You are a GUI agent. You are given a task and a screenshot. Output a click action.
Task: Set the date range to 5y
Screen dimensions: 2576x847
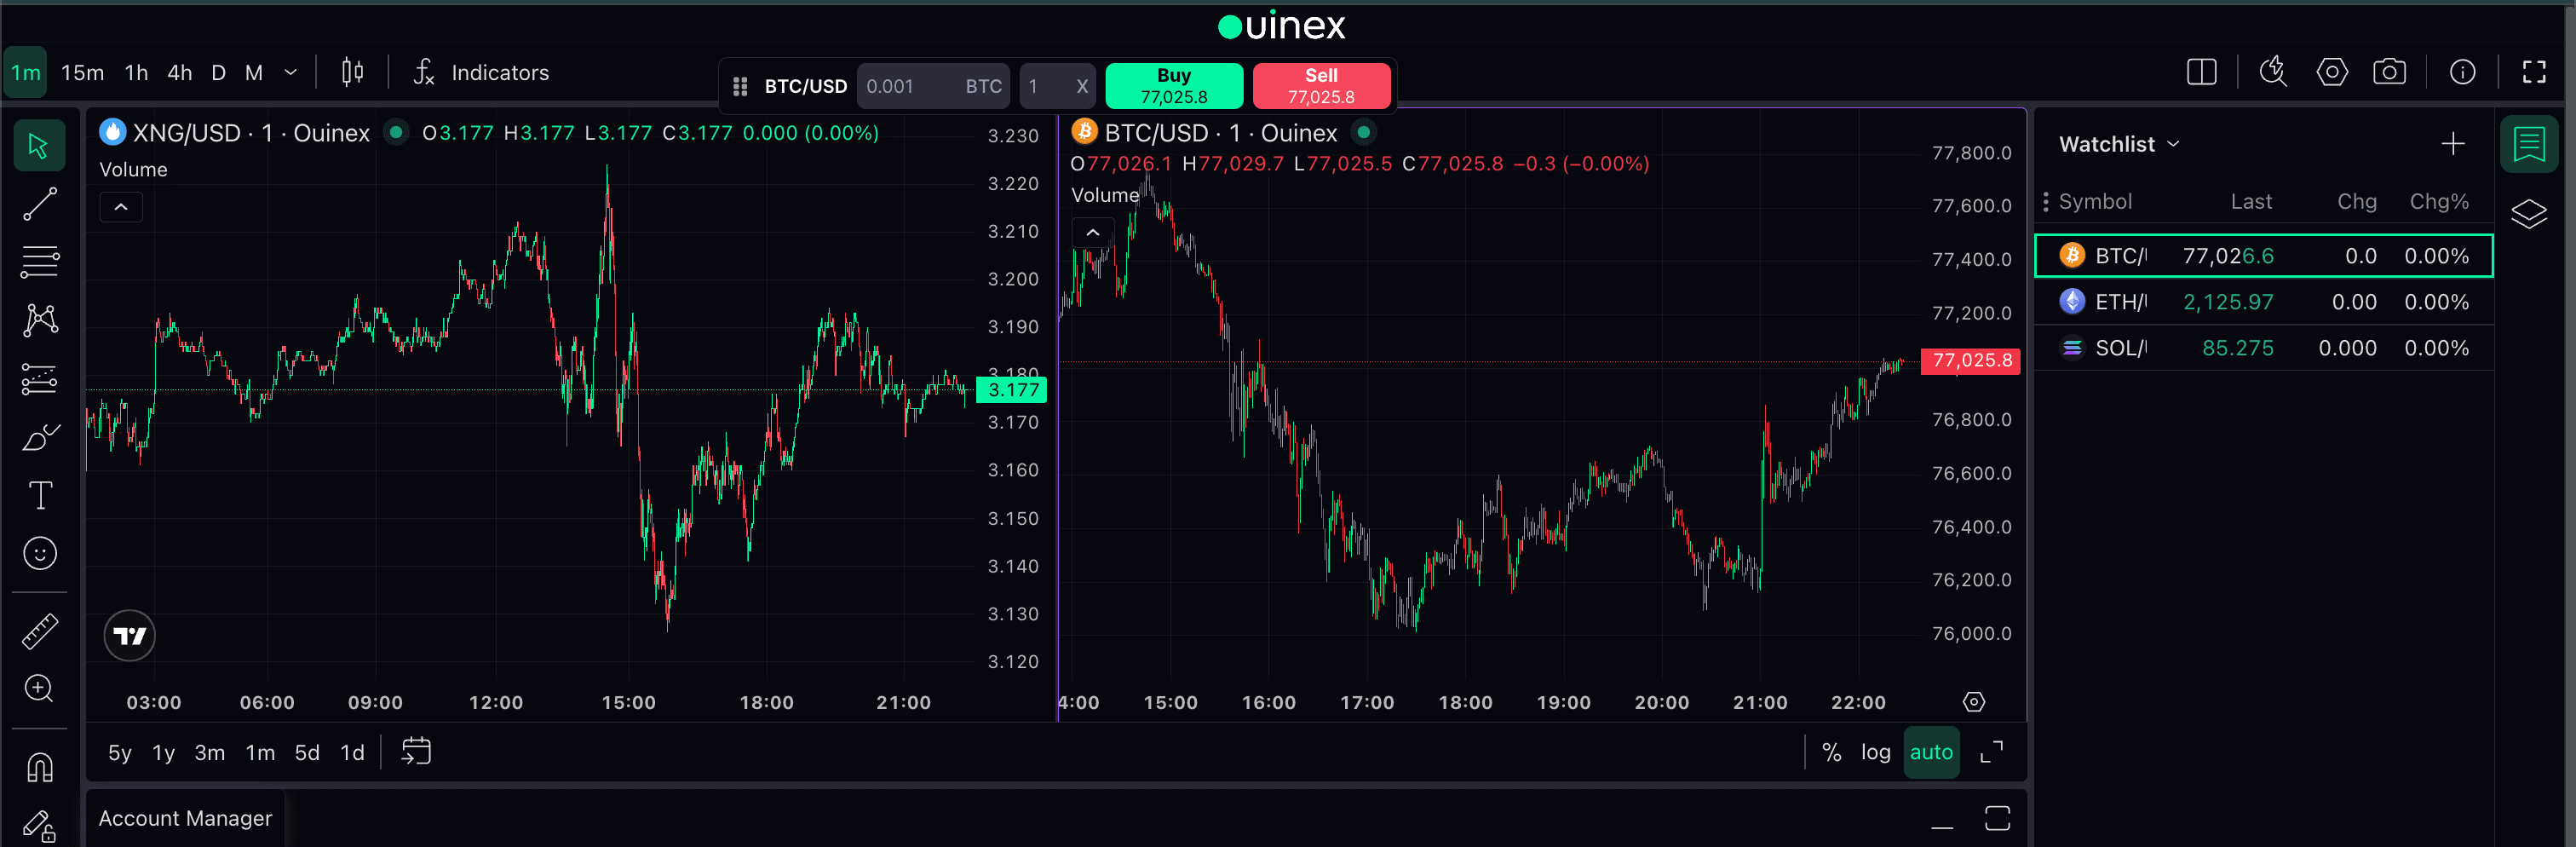point(120,752)
